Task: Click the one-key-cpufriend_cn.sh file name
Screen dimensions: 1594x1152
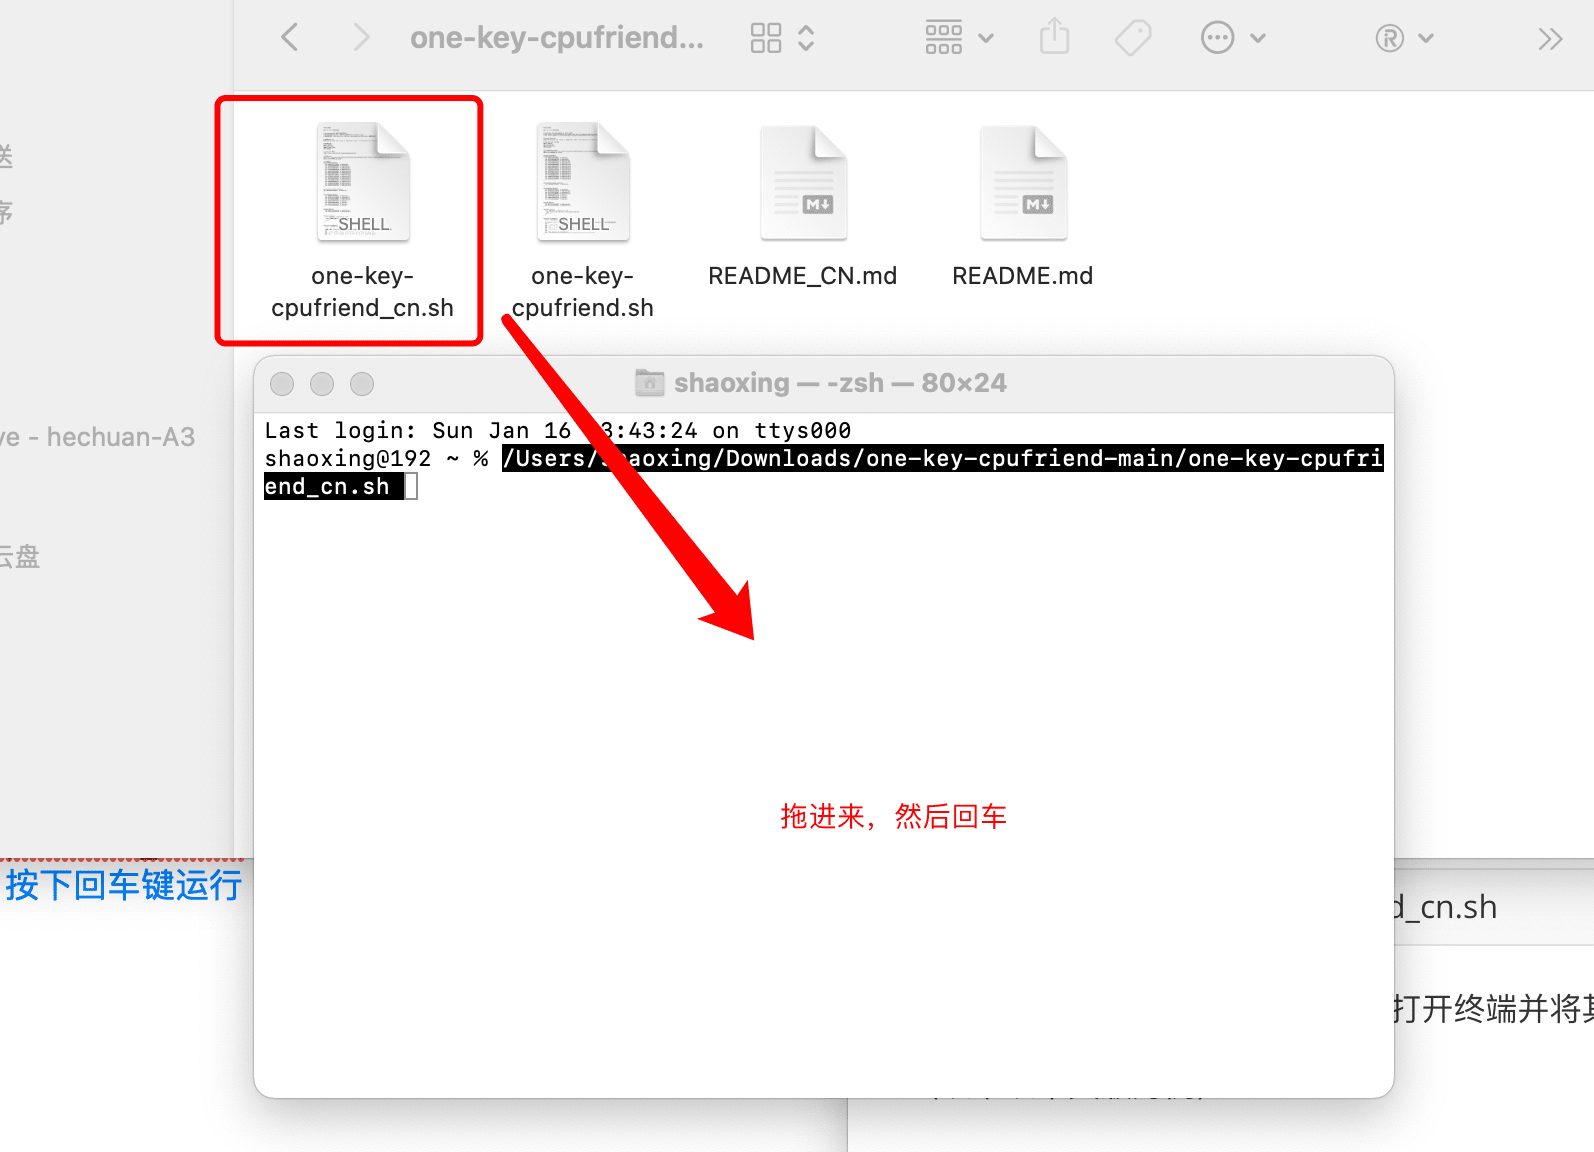Action: 363,291
